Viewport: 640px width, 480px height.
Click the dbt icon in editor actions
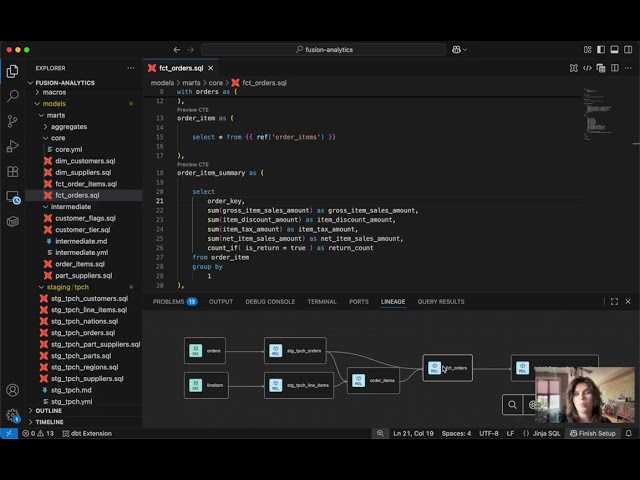coord(573,68)
